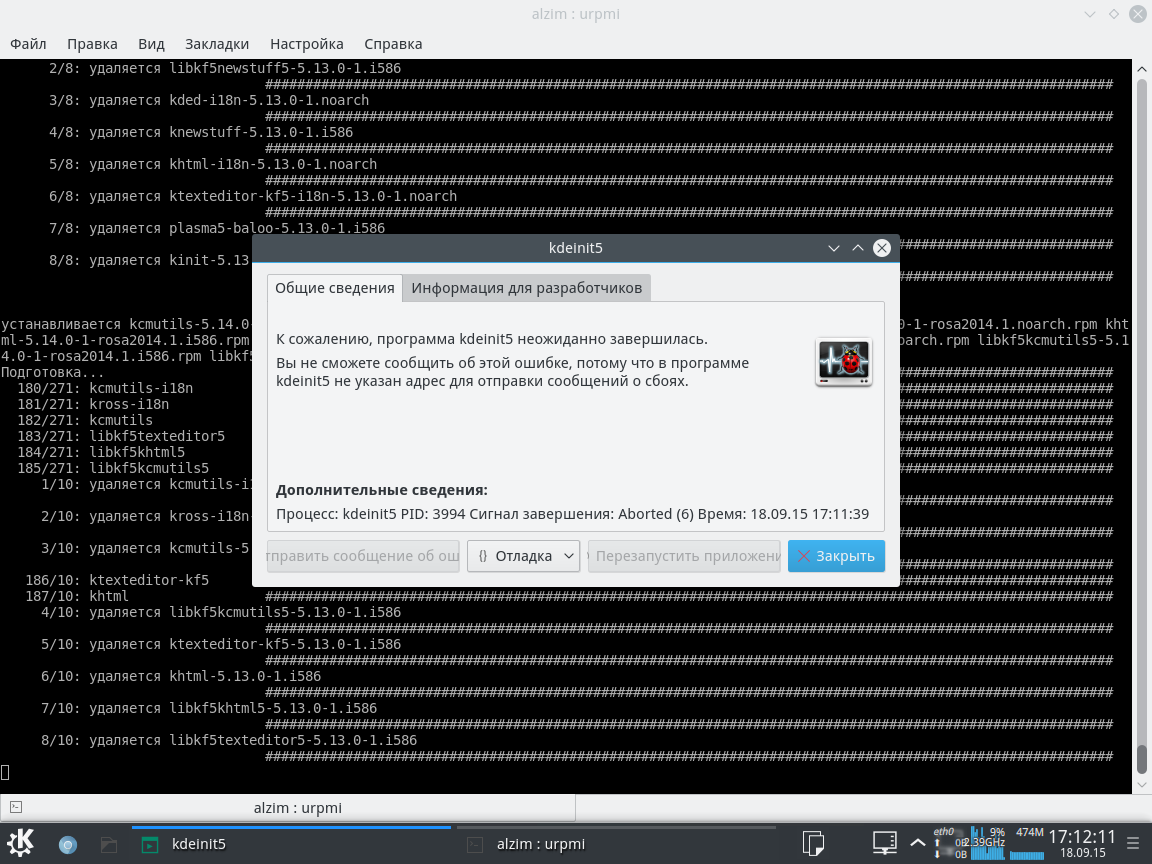Click terminal line 6/8 ktexteditor-kf5-i18n

click(x=253, y=196)
